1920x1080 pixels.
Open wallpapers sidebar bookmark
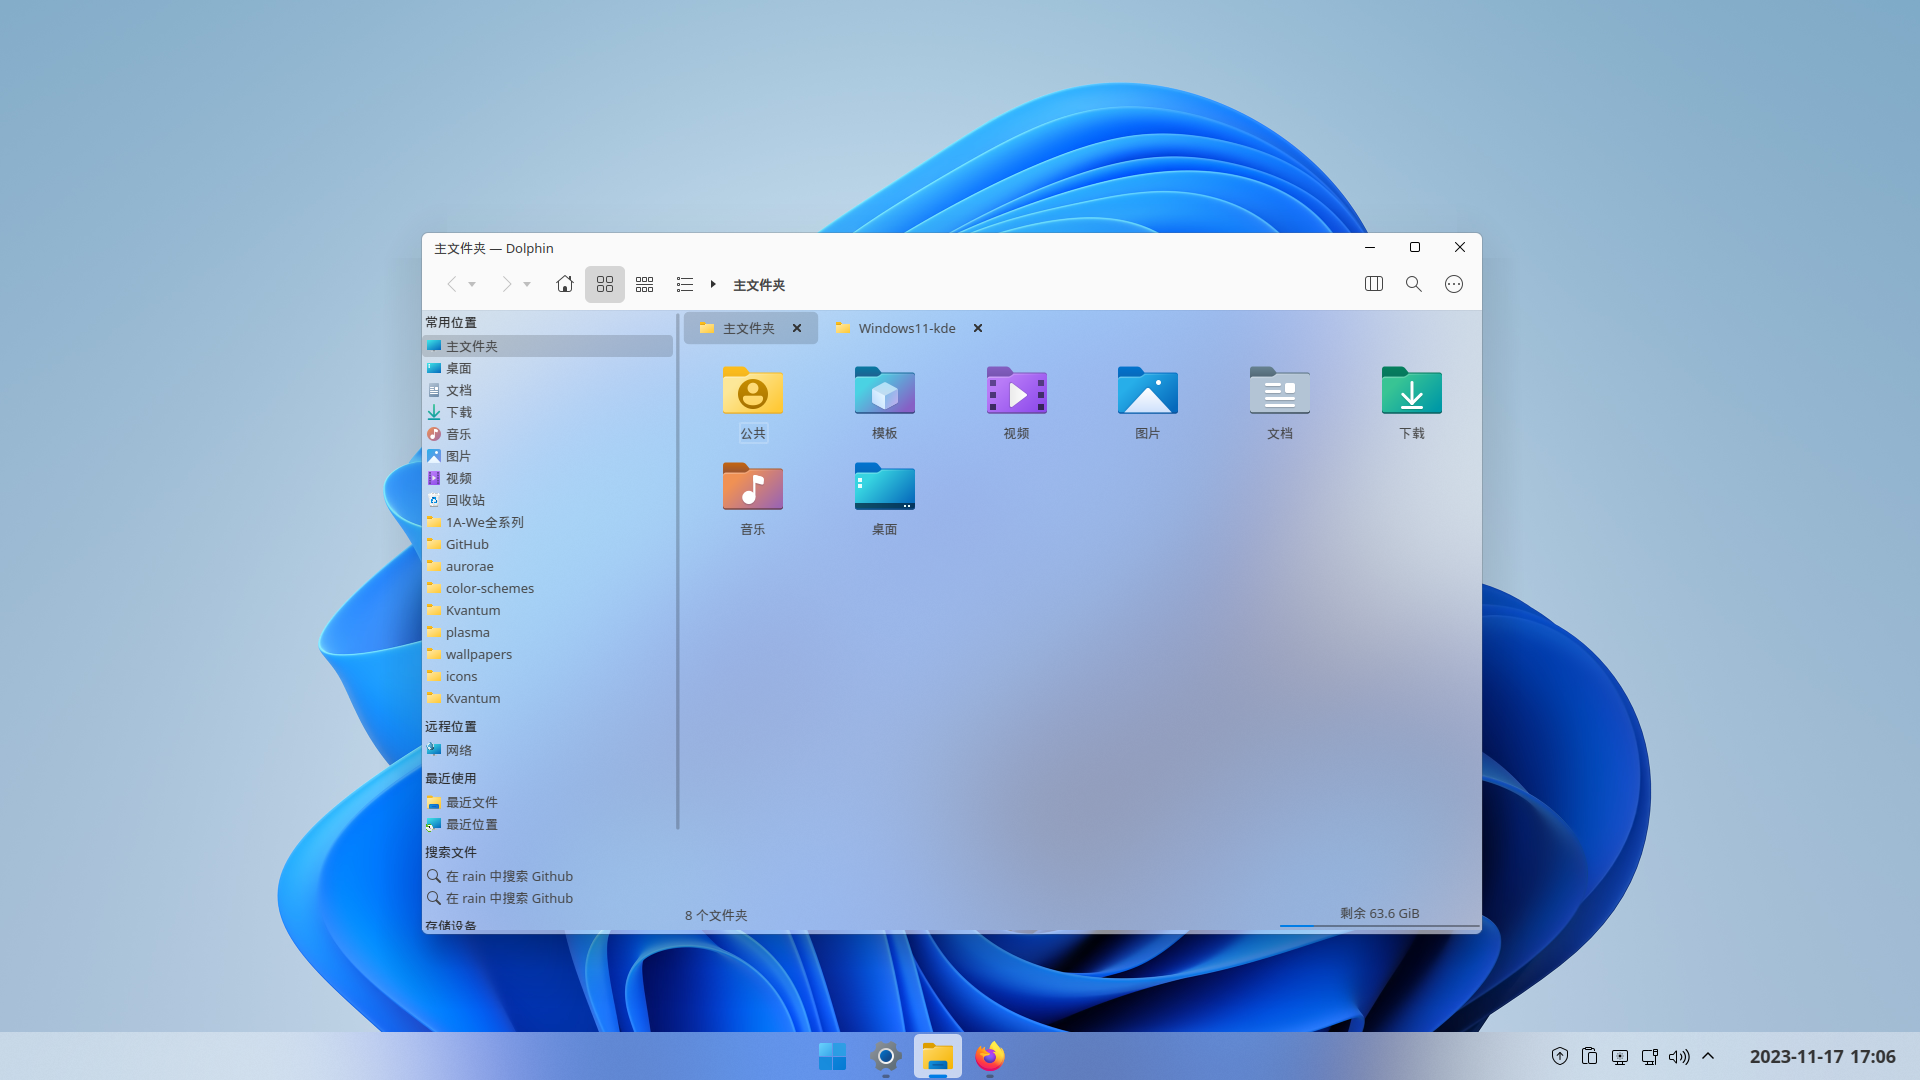coord(548,654)
